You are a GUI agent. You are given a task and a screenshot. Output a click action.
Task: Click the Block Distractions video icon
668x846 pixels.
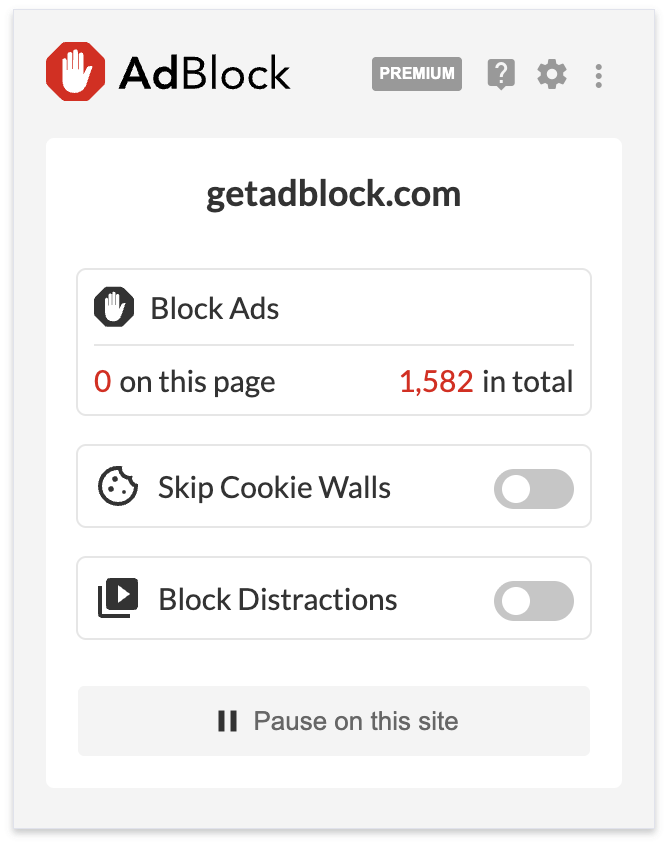click(x=117, y=599)
